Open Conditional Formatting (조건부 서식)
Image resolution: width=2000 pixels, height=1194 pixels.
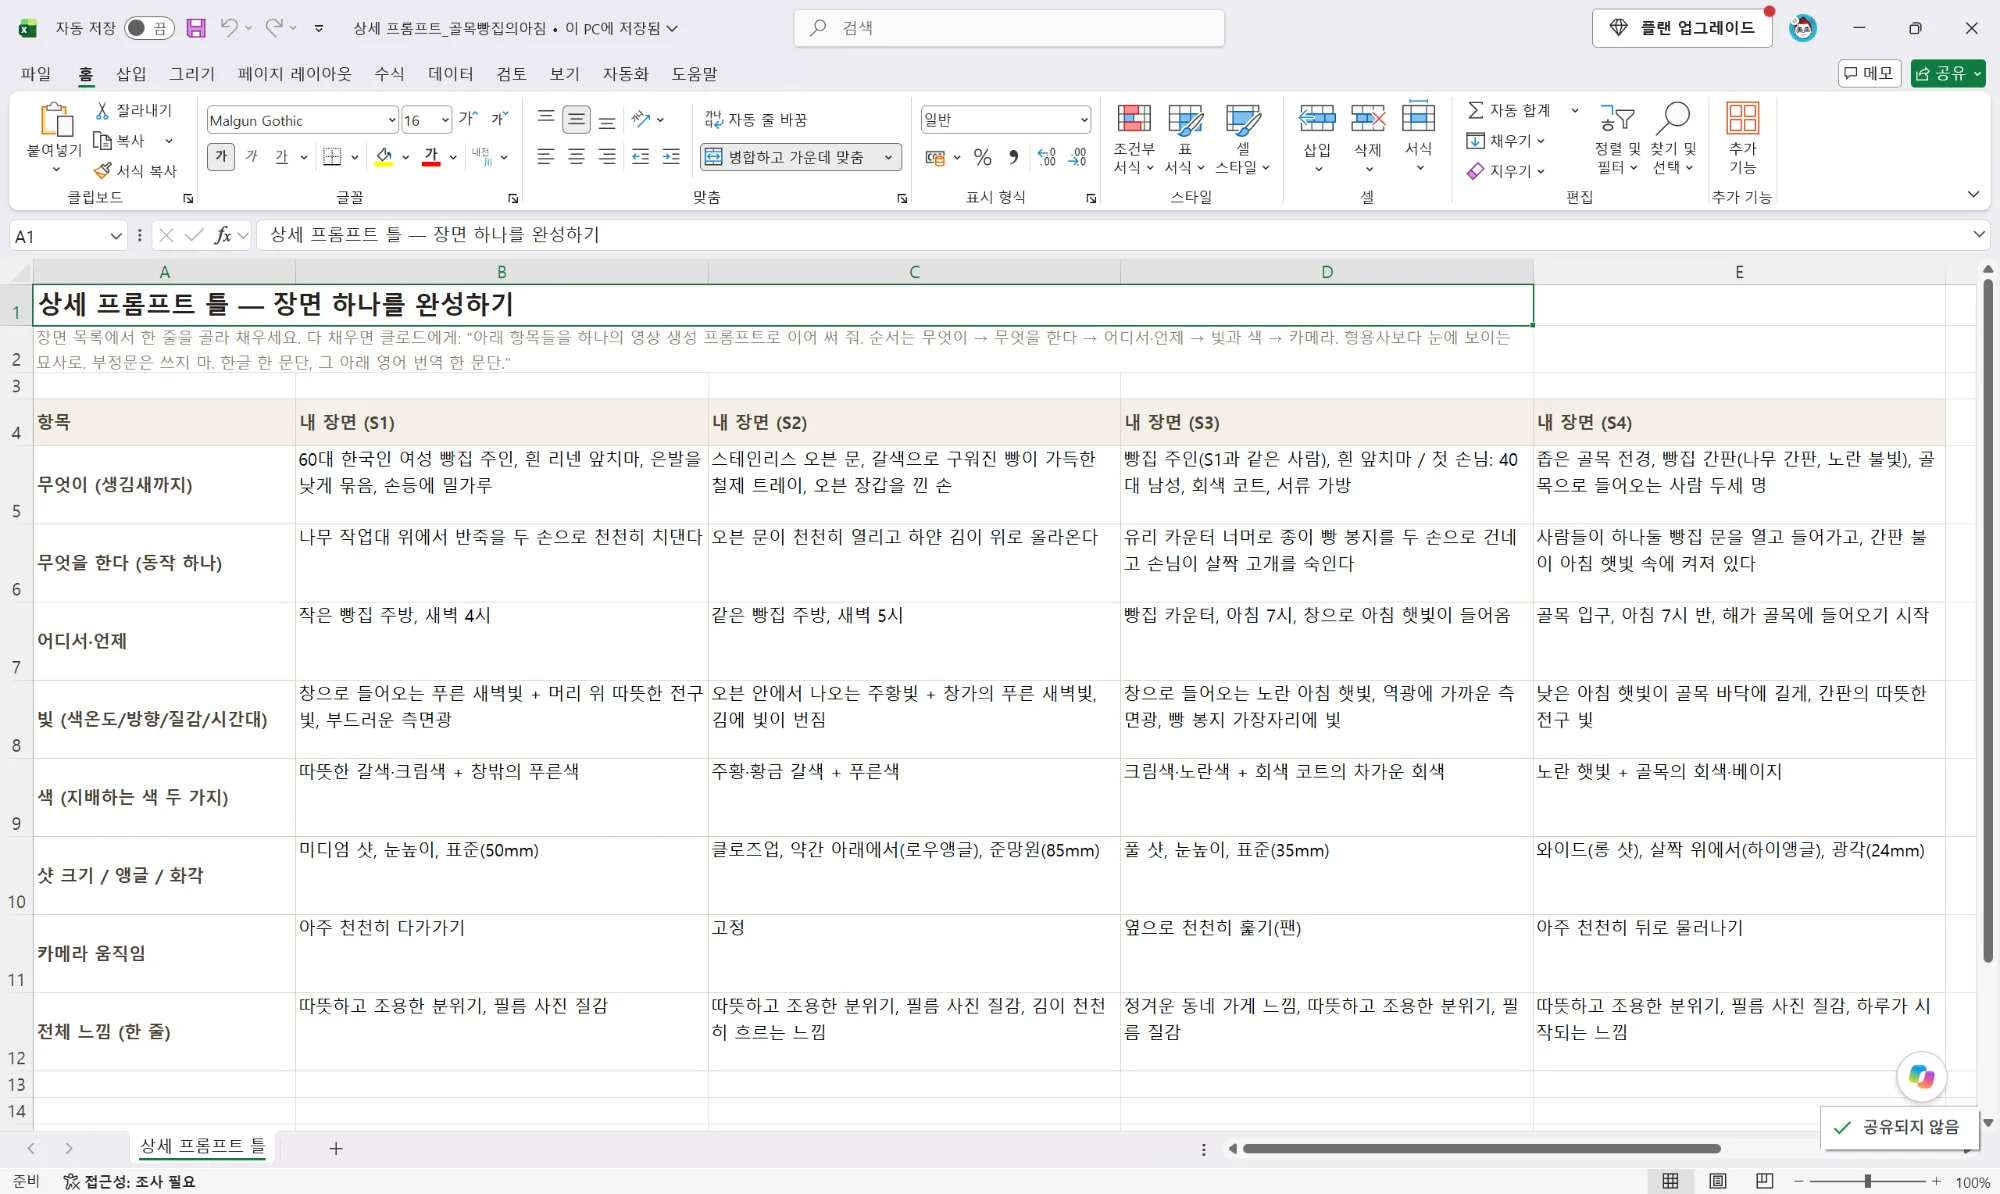click(1134, 139)
